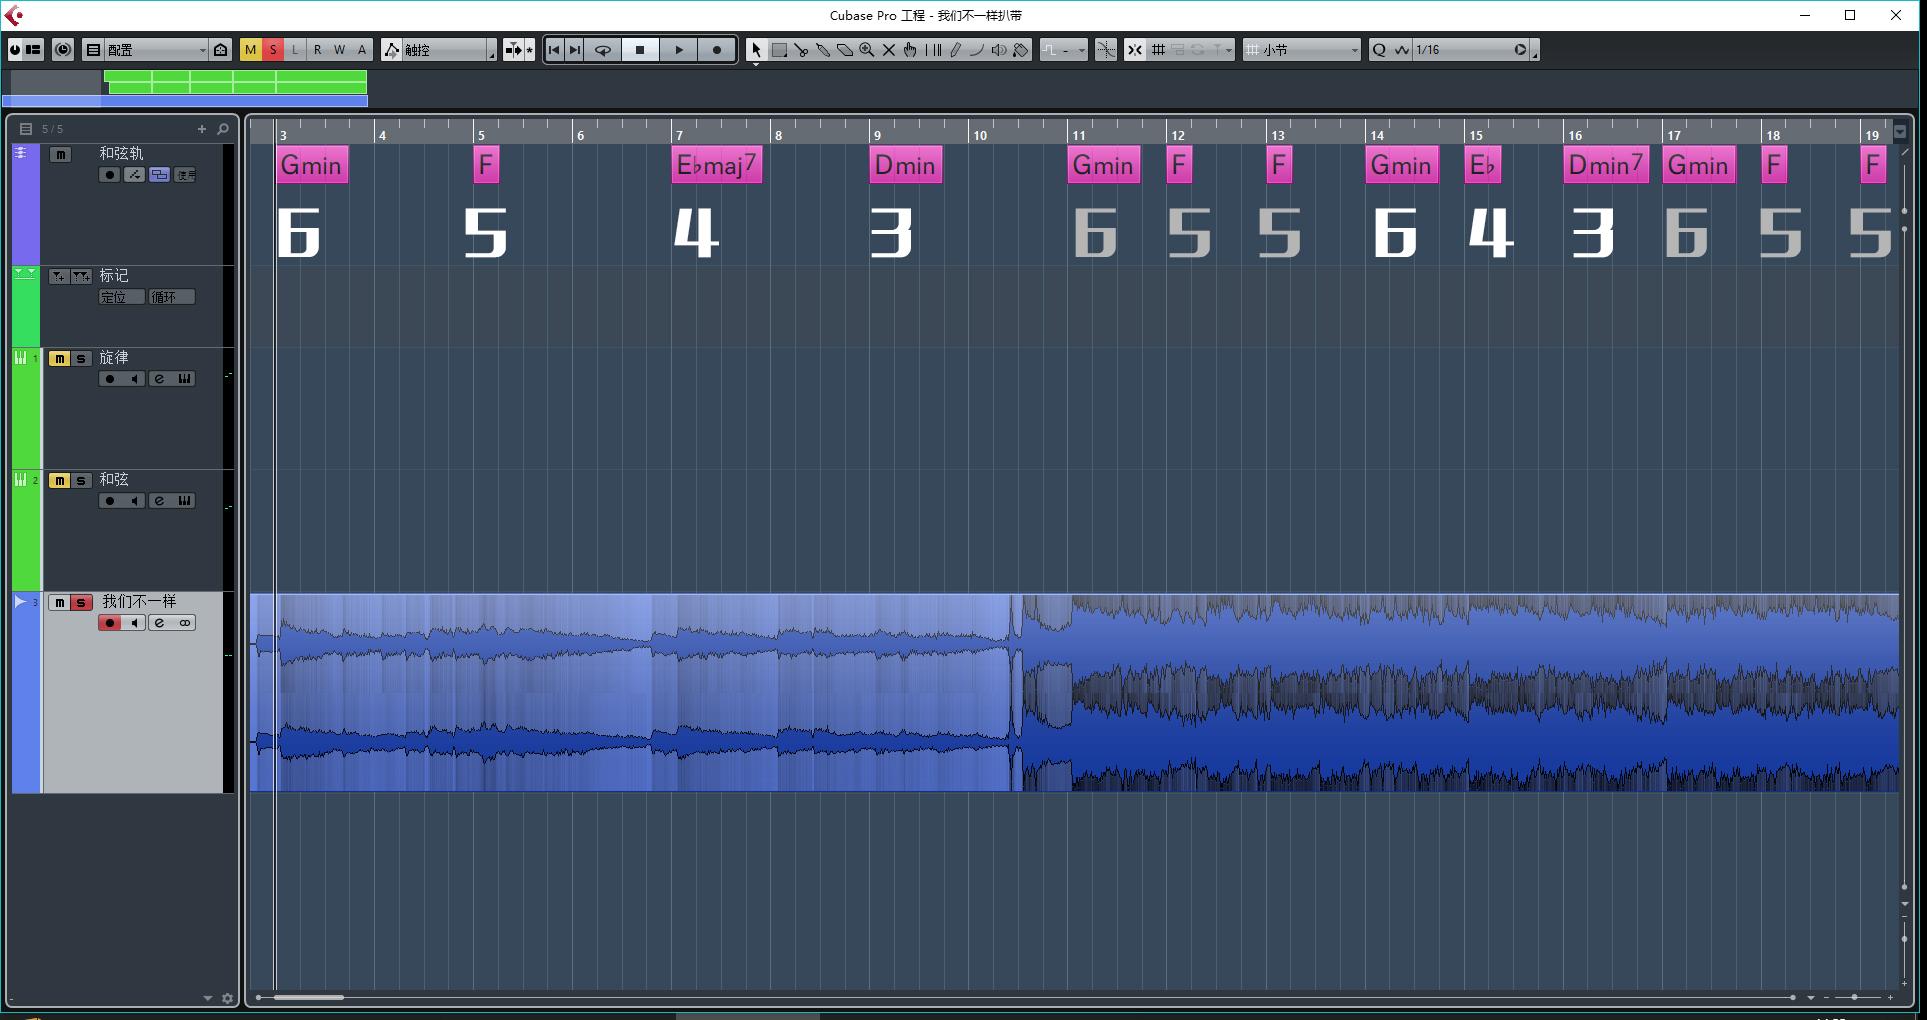Select the Object Selection arrow tool
1927x1020 pixels.
pos(756,49)
